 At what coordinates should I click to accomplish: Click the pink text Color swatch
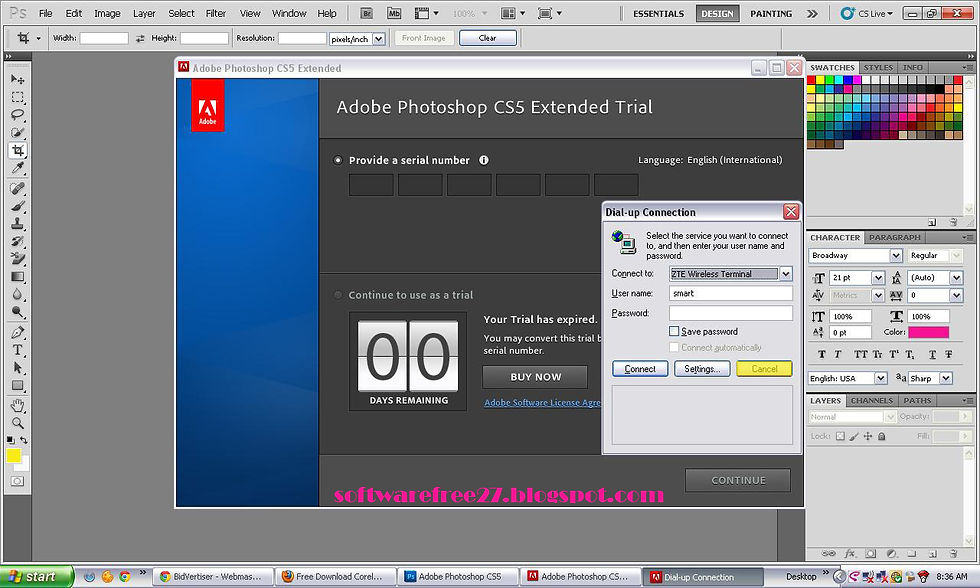click(x=929, y=332)
